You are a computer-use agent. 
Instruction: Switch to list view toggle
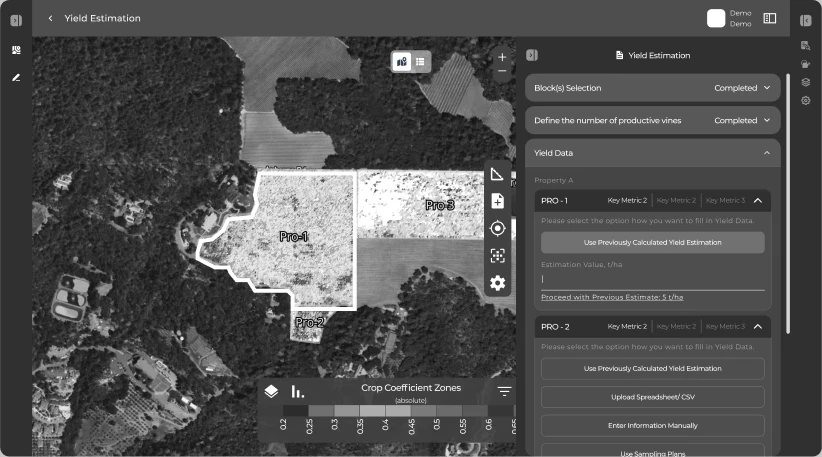point(420,62)
